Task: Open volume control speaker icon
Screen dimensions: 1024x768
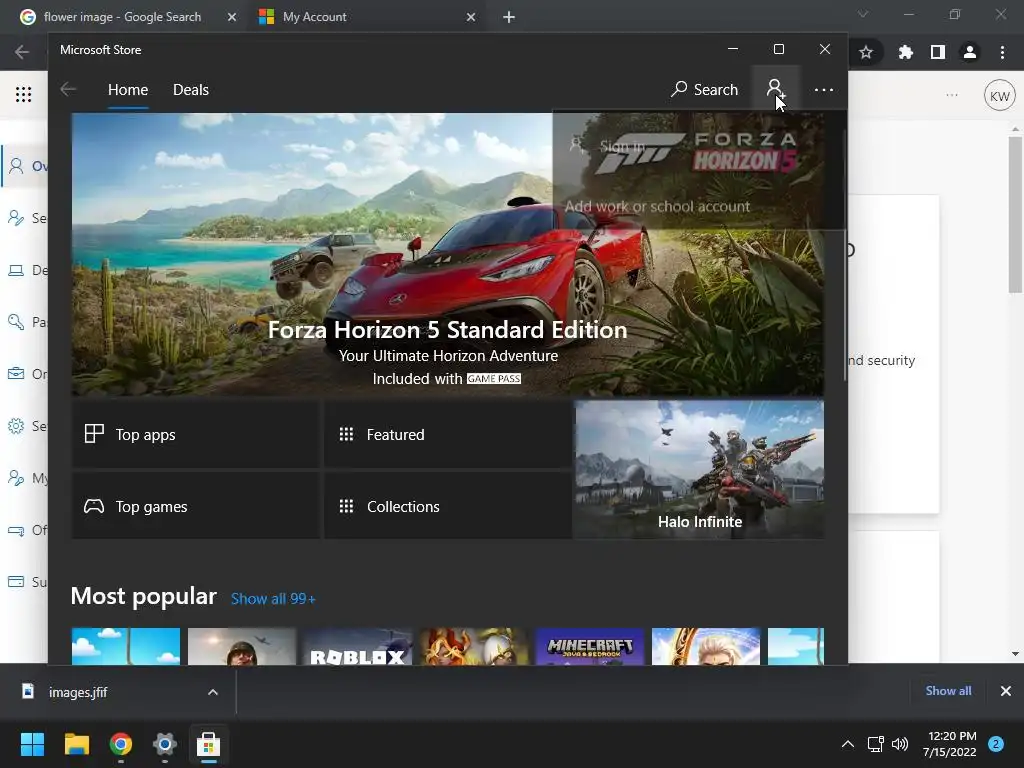Action: tap(900, 744)
